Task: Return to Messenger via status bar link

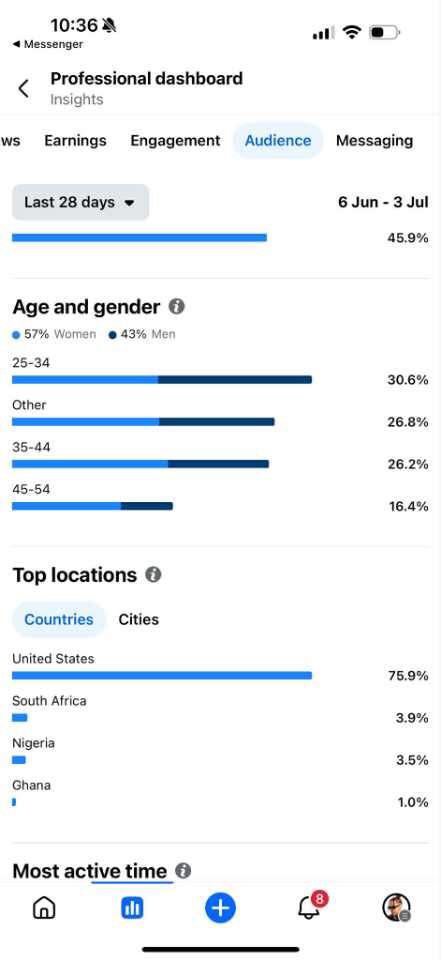Action: pyautogui.click(x=48, y=44)
